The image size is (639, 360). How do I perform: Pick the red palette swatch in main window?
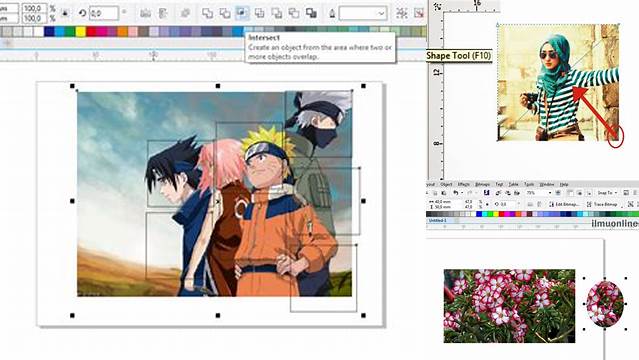(91, 31)
